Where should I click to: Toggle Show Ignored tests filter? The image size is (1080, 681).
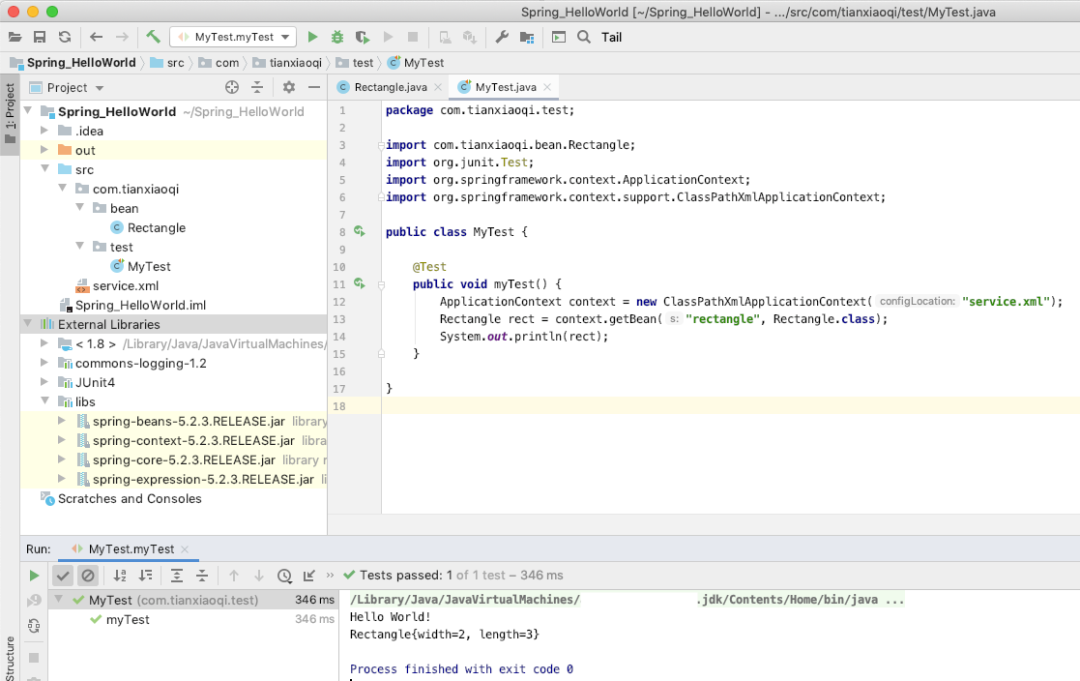click(x=88, y=575)
